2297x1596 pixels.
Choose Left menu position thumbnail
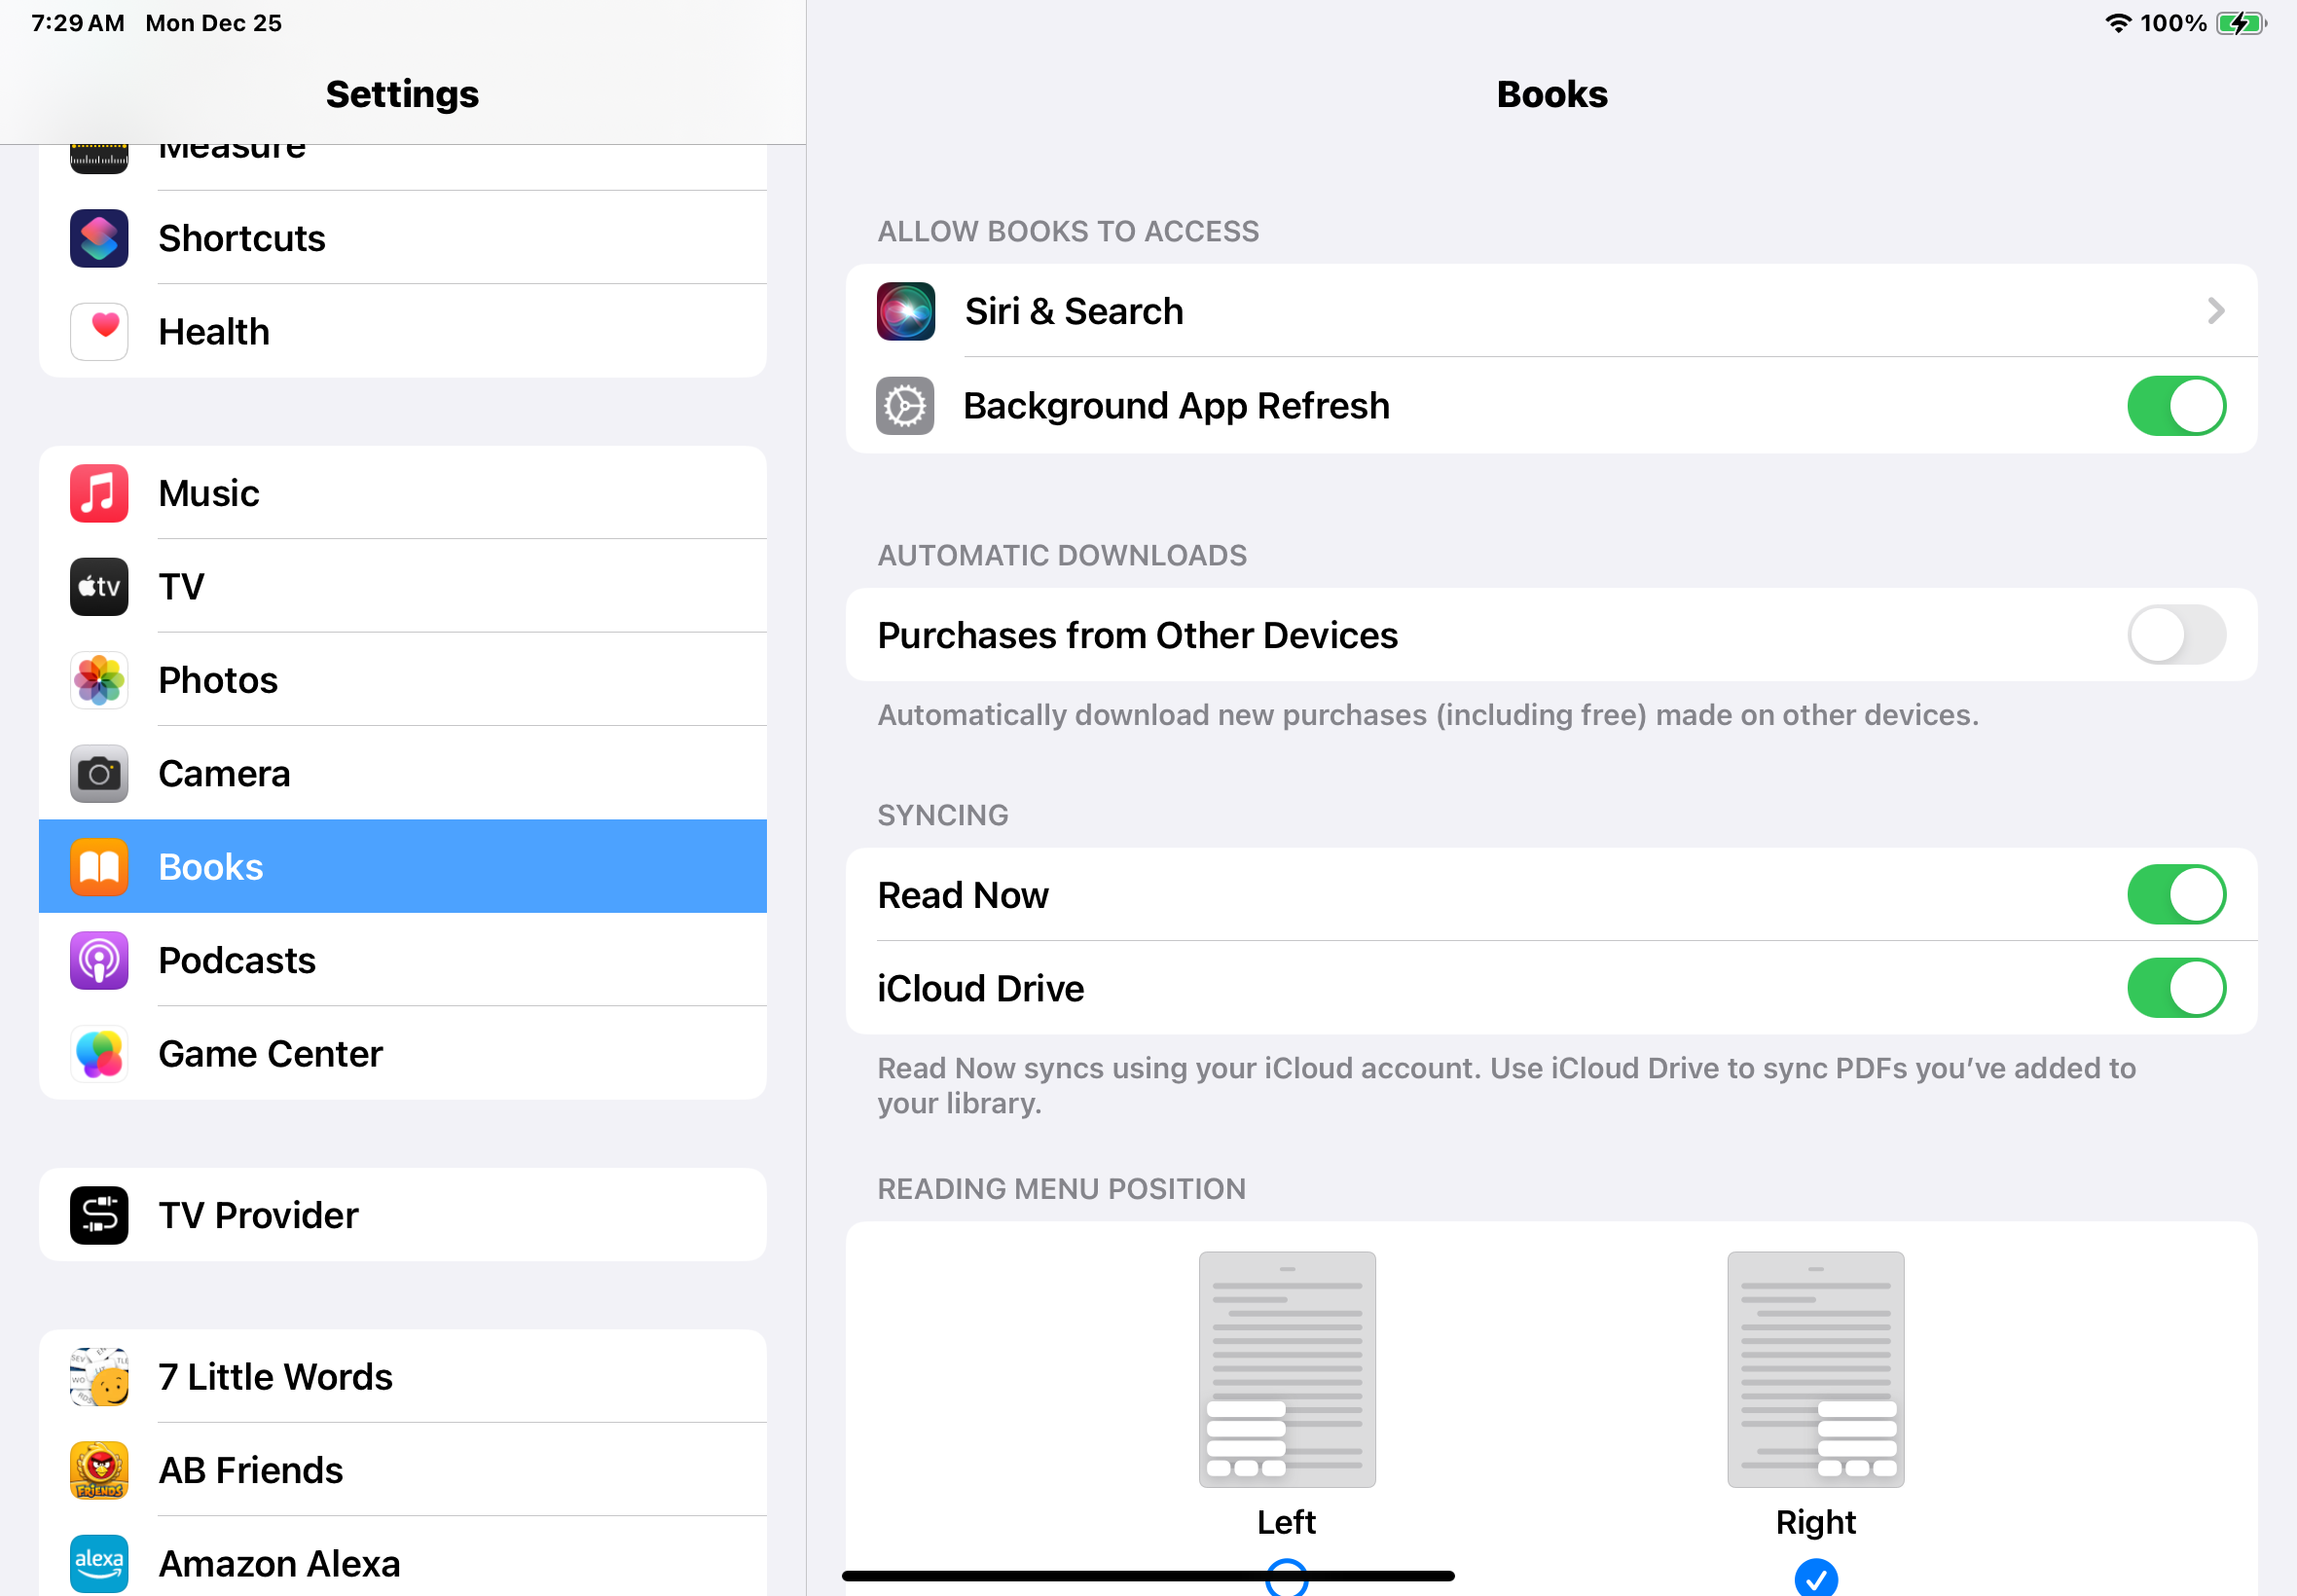(x=1286, y=1369)
